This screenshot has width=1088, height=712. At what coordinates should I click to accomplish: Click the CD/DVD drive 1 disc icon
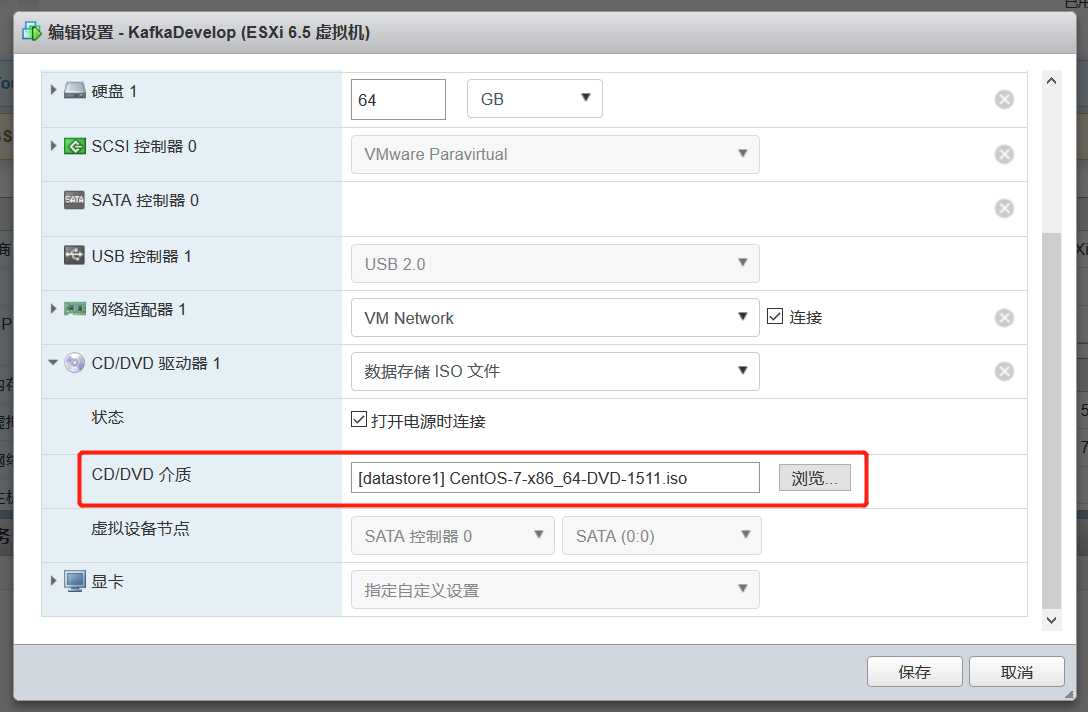point(74,362)
